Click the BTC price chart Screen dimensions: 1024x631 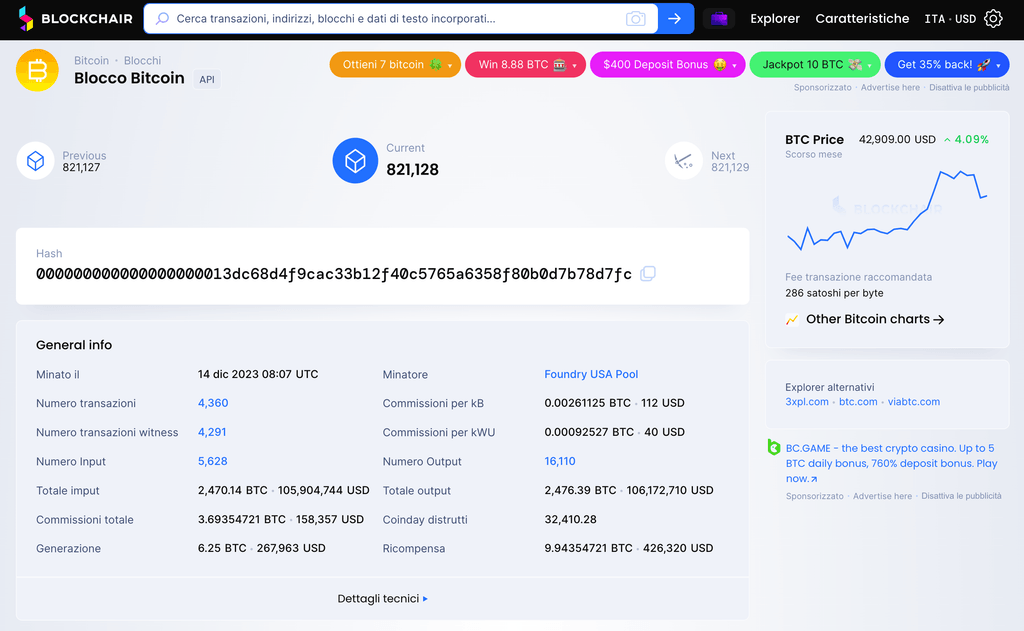tap(887, 210)
